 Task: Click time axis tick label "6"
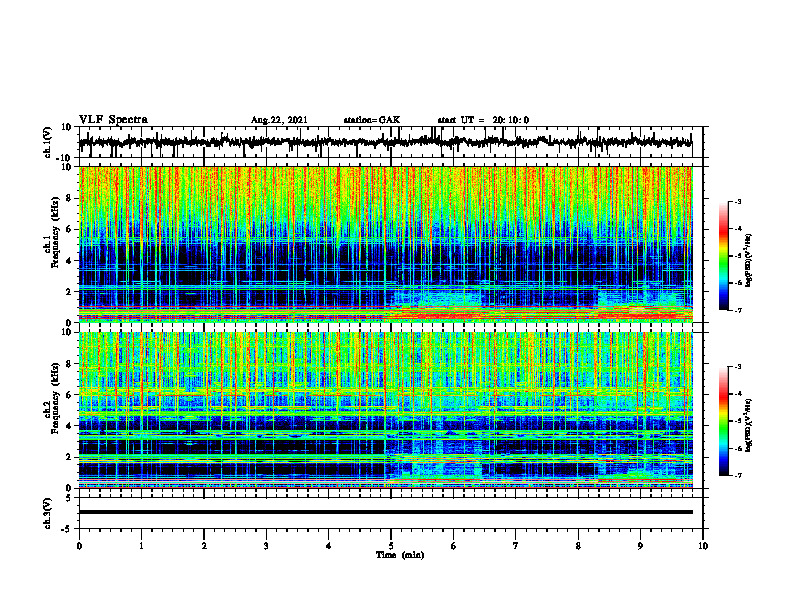454,546
